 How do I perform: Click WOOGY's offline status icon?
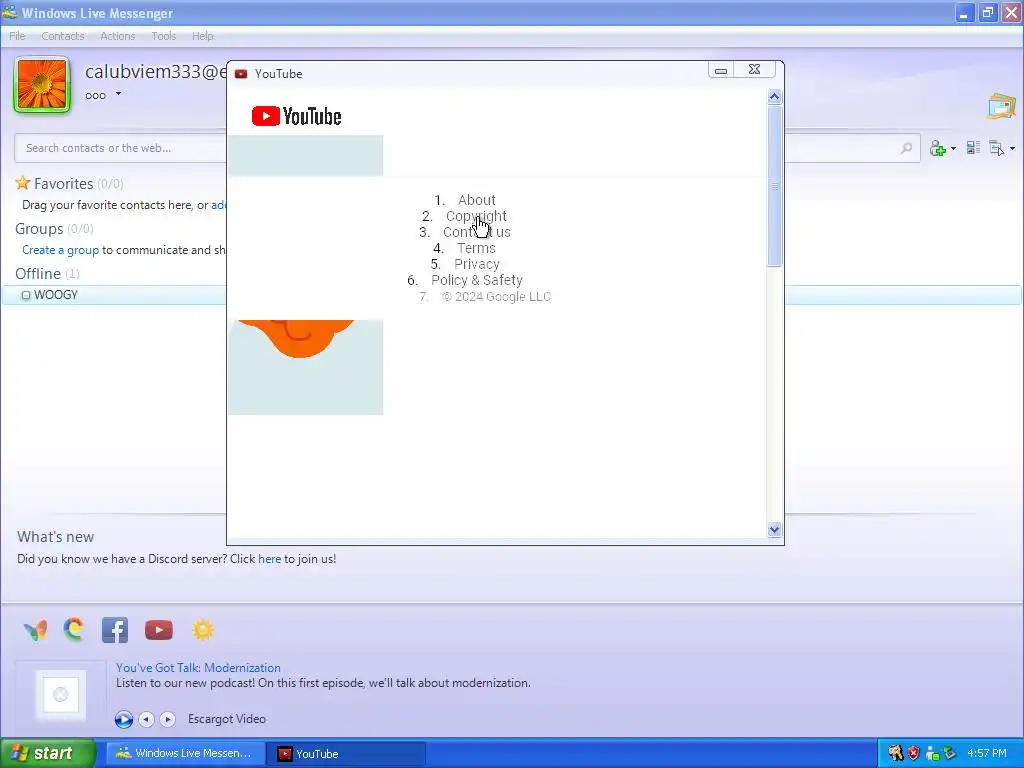coord(26,295)
